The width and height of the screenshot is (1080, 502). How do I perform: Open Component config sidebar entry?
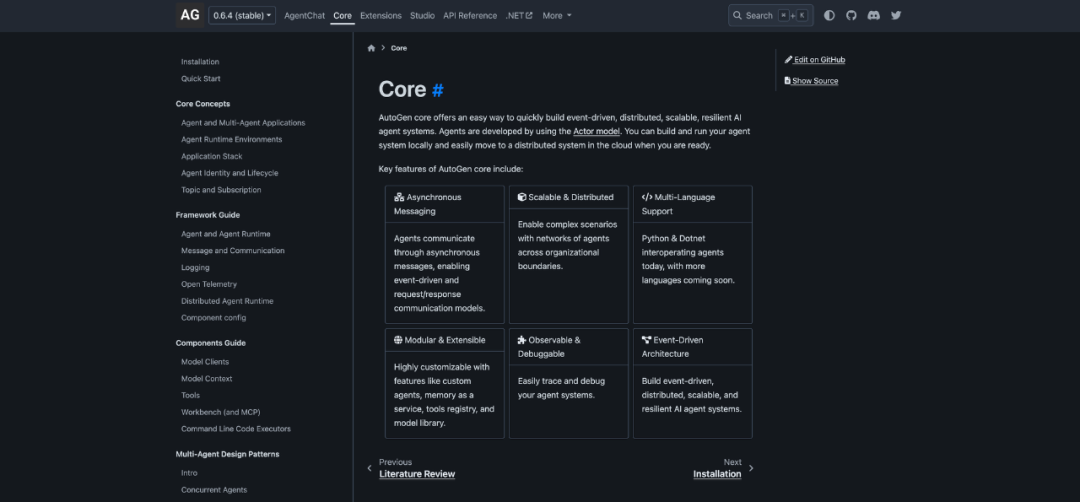tap(214, 317)
